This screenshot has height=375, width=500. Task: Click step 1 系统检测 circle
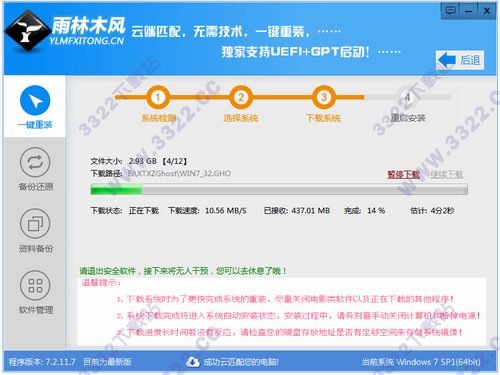(x=158, y=97)
